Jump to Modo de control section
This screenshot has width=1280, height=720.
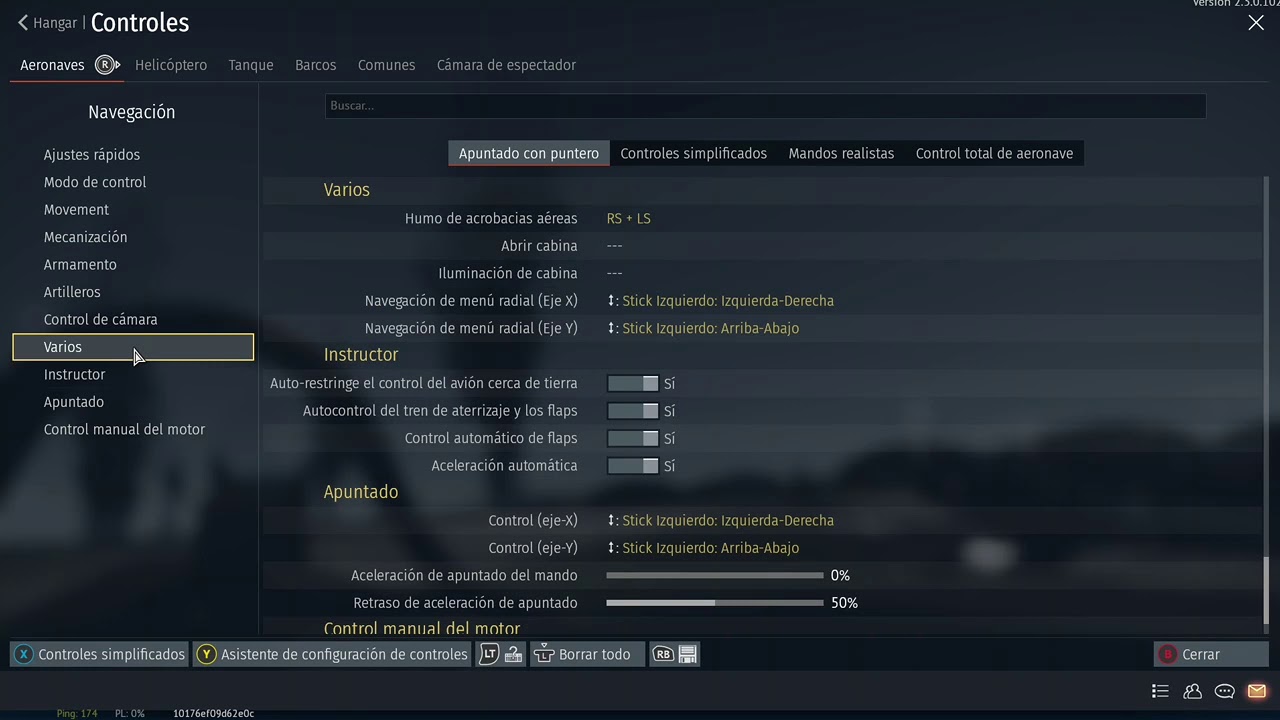[95, 182]
